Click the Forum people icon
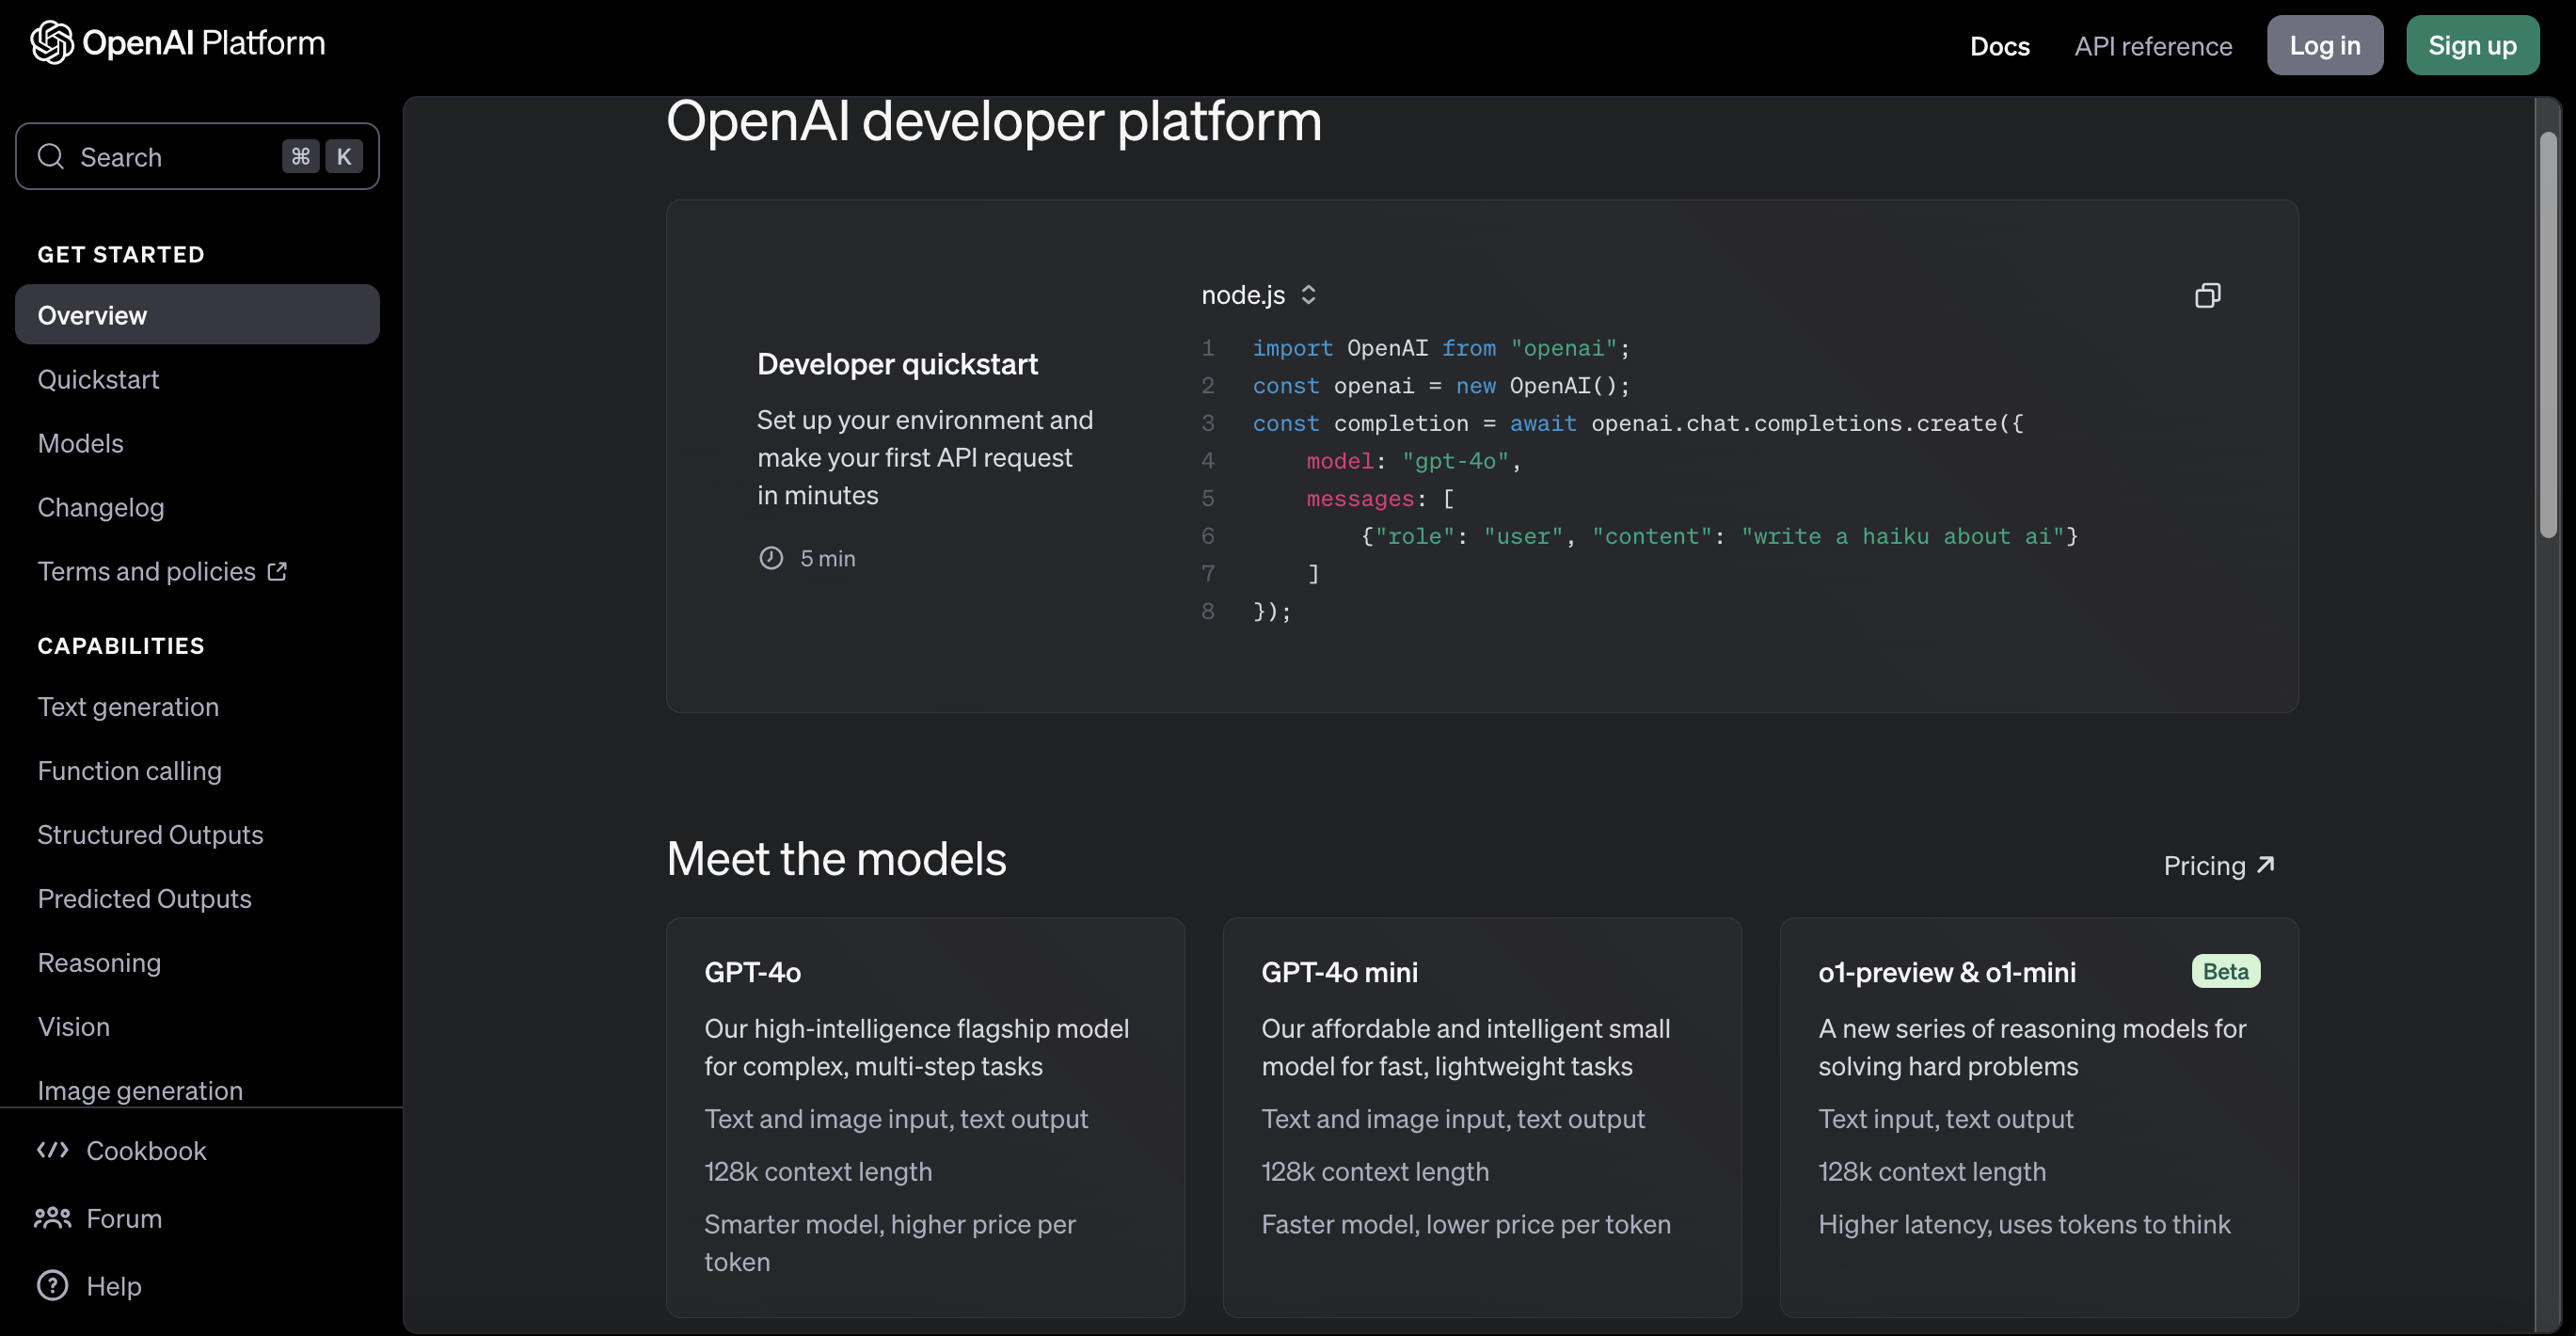2576x1336 pixels. pos(52,1218)
